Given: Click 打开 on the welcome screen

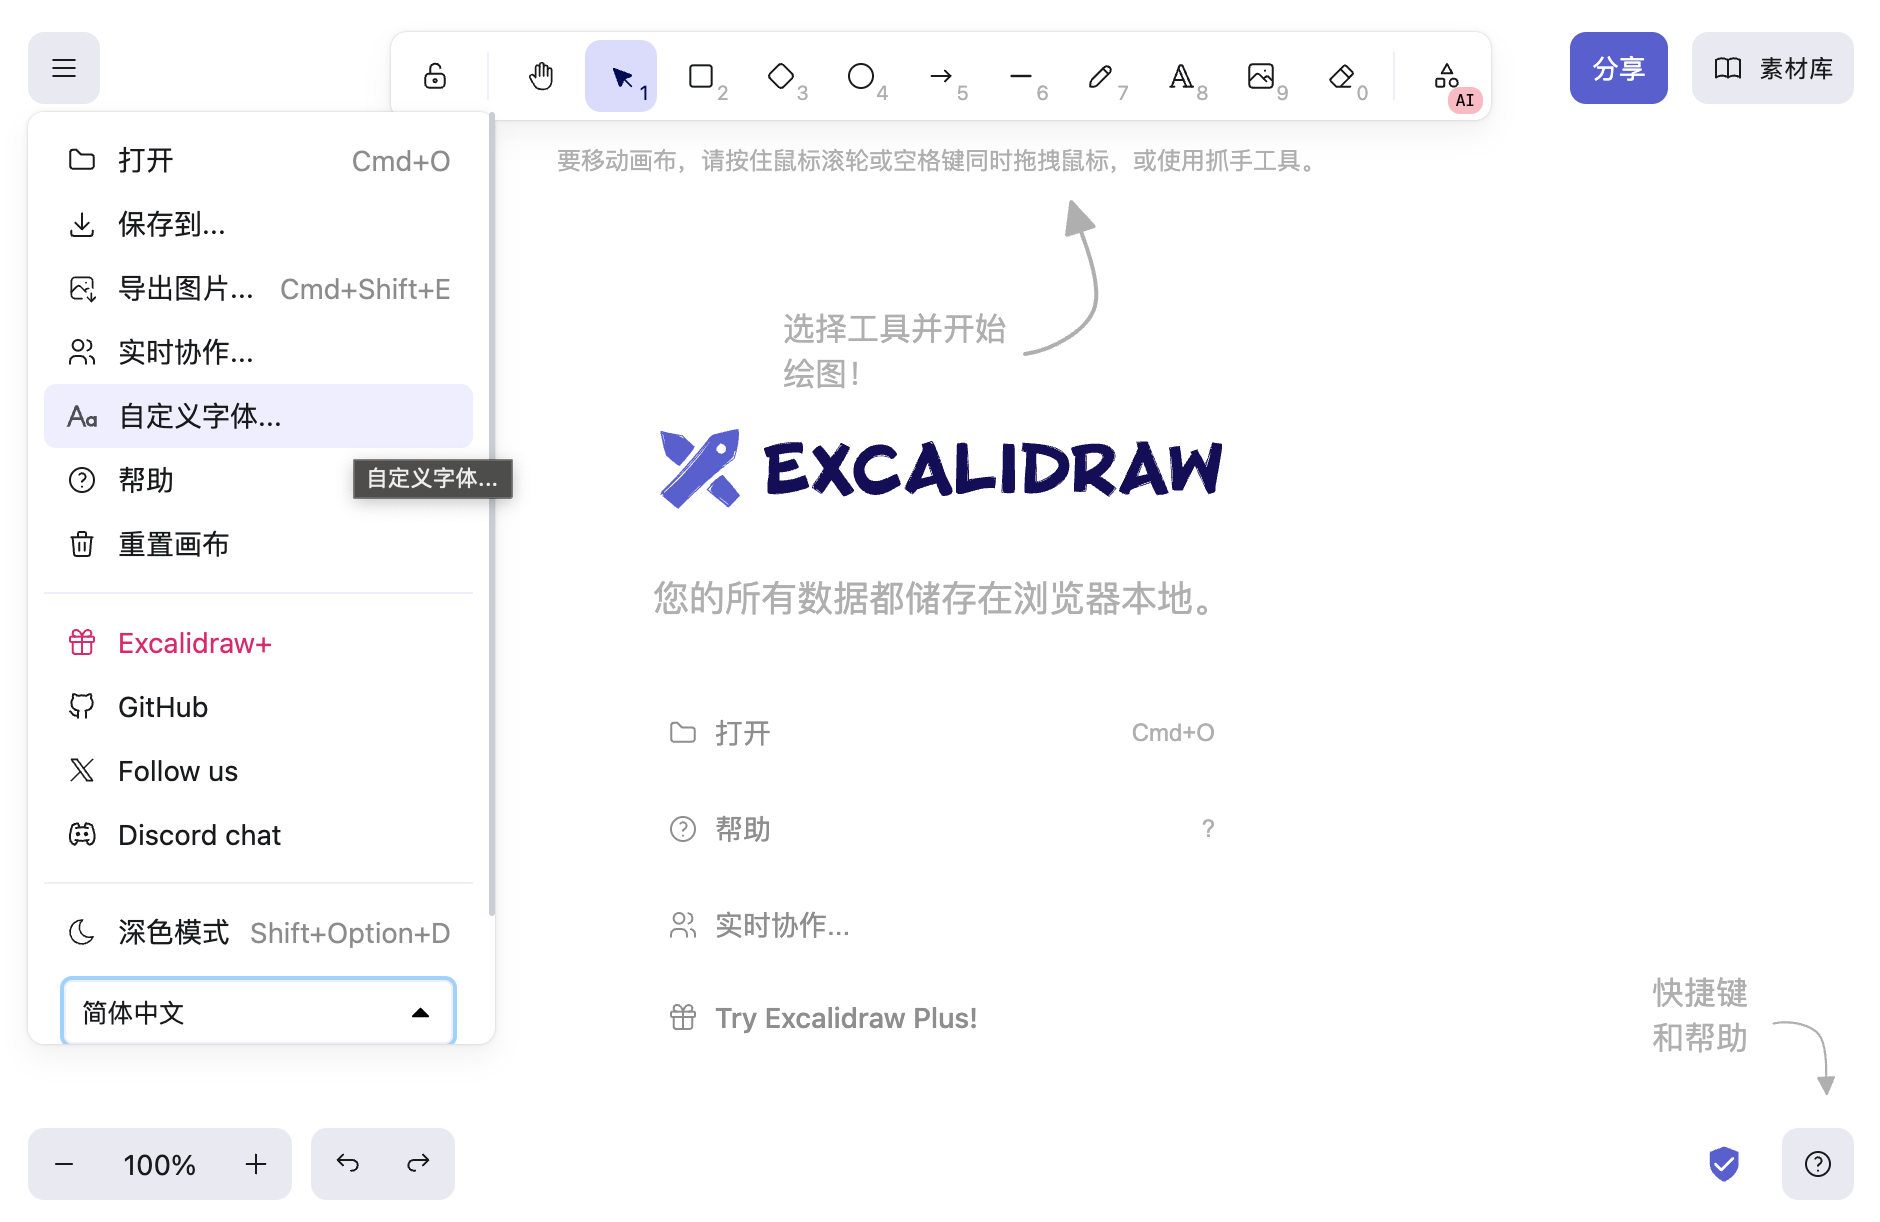Looking at the screenshot, I should 942,733.
